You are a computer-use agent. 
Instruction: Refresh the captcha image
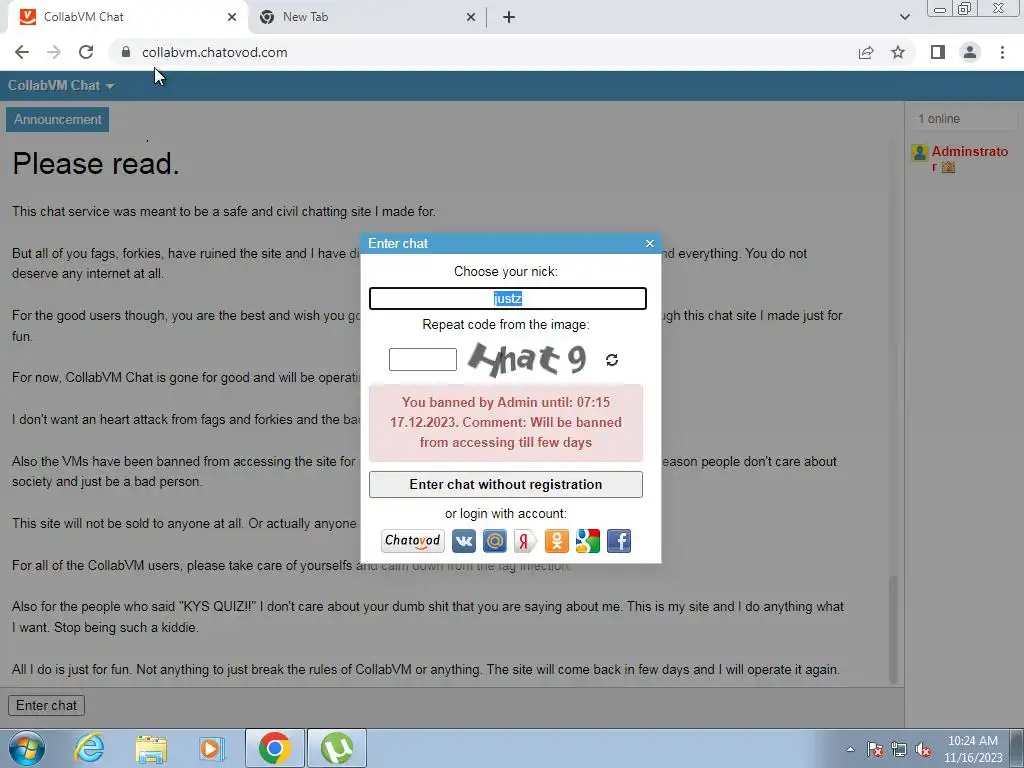(x=612, y=360)
